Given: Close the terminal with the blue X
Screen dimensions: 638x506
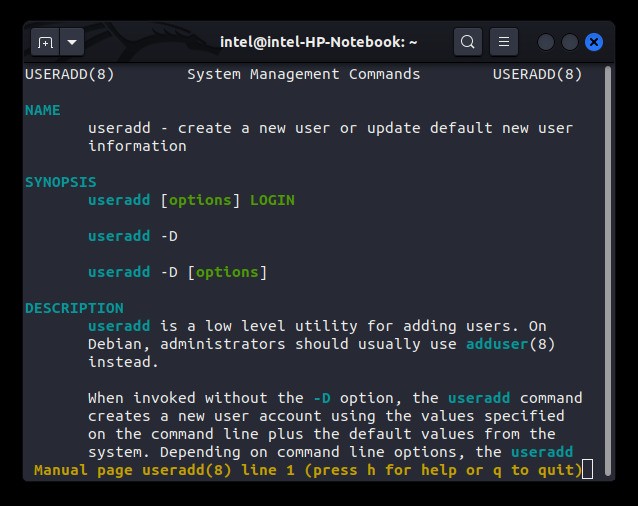Looking at the screenshot, I should point(594,42).
